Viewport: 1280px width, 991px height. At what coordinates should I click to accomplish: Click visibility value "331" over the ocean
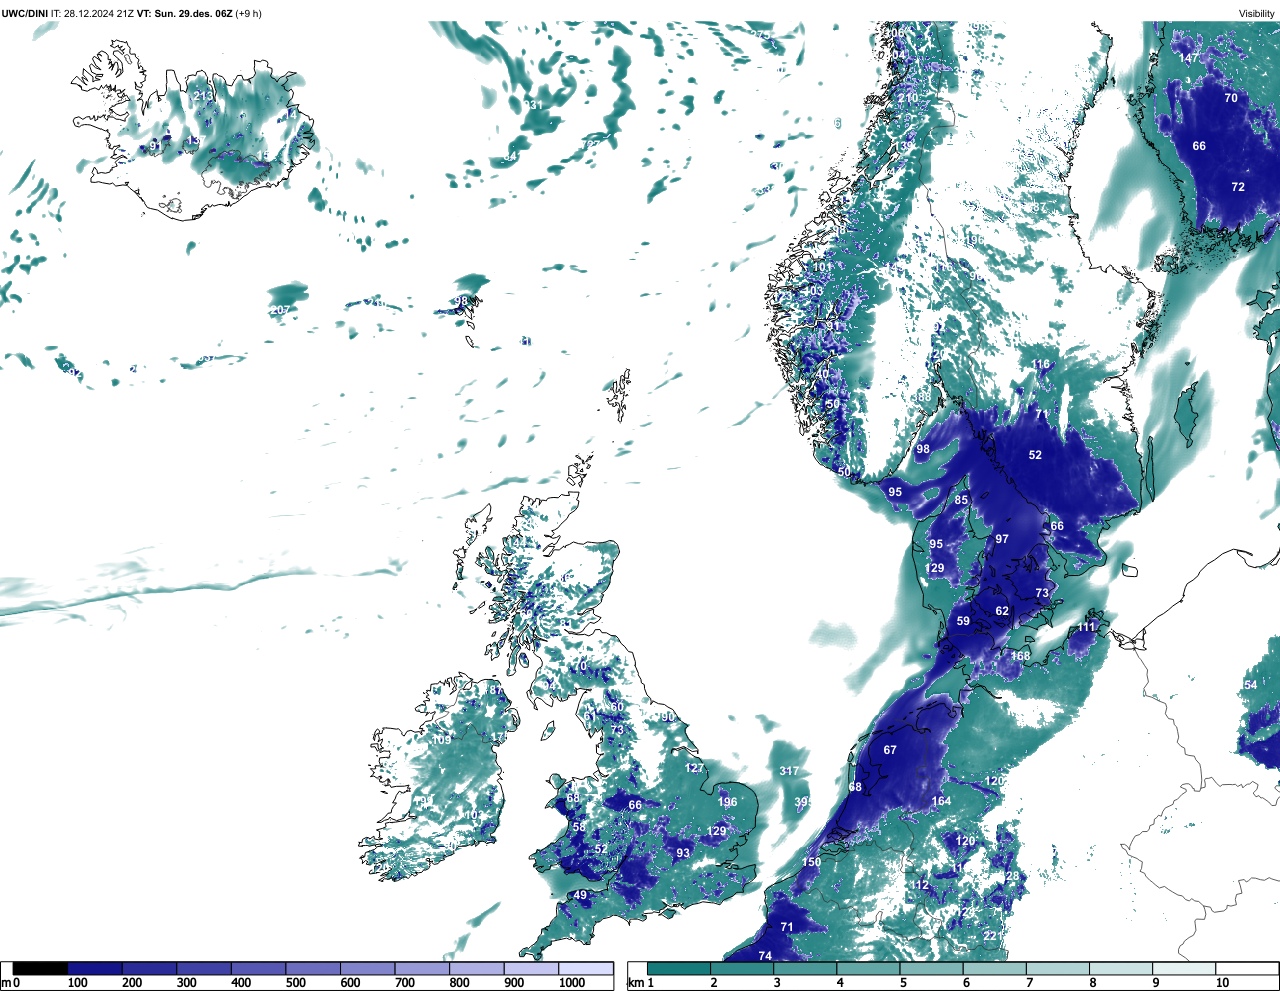tap(533, 105)
